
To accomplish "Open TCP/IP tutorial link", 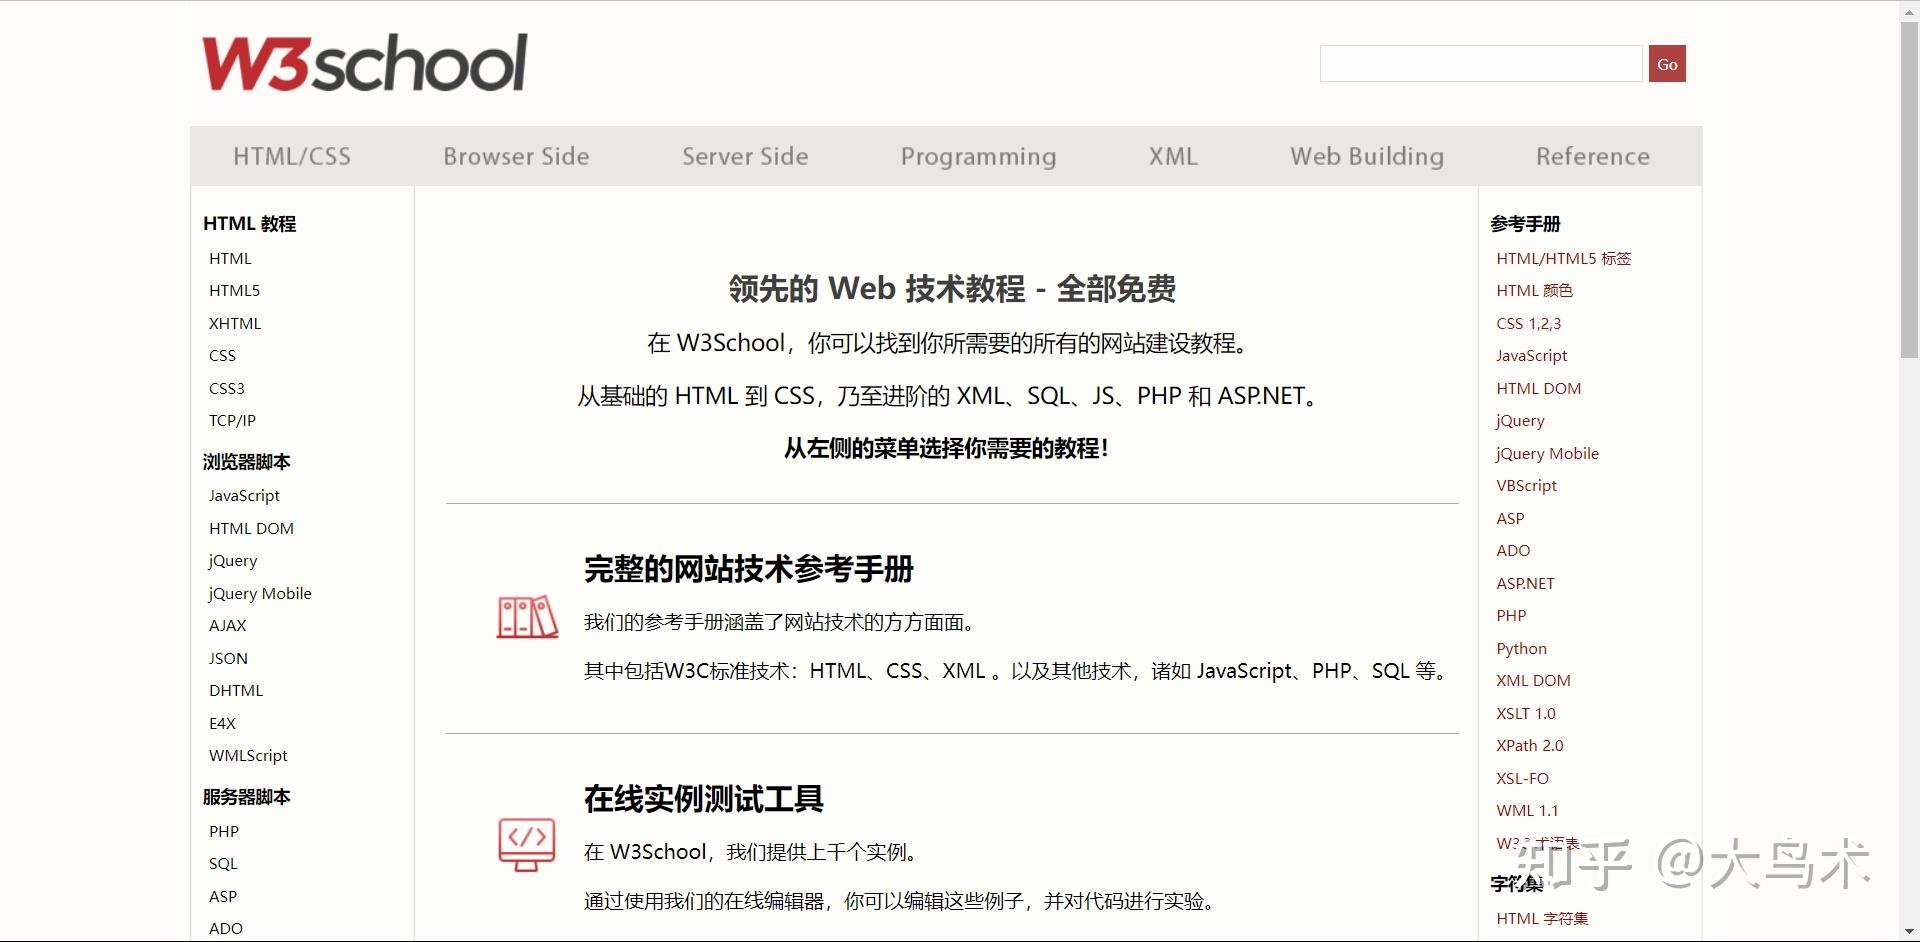I will click(232, 420).
